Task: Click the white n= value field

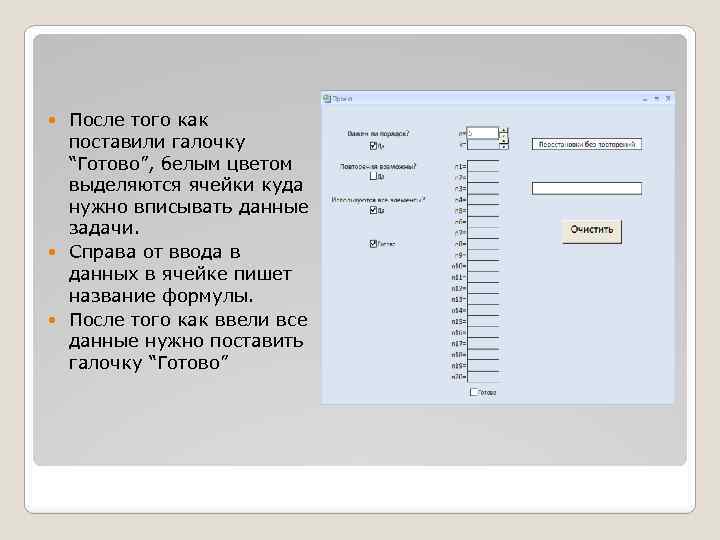Action: [x=483, y=133]
